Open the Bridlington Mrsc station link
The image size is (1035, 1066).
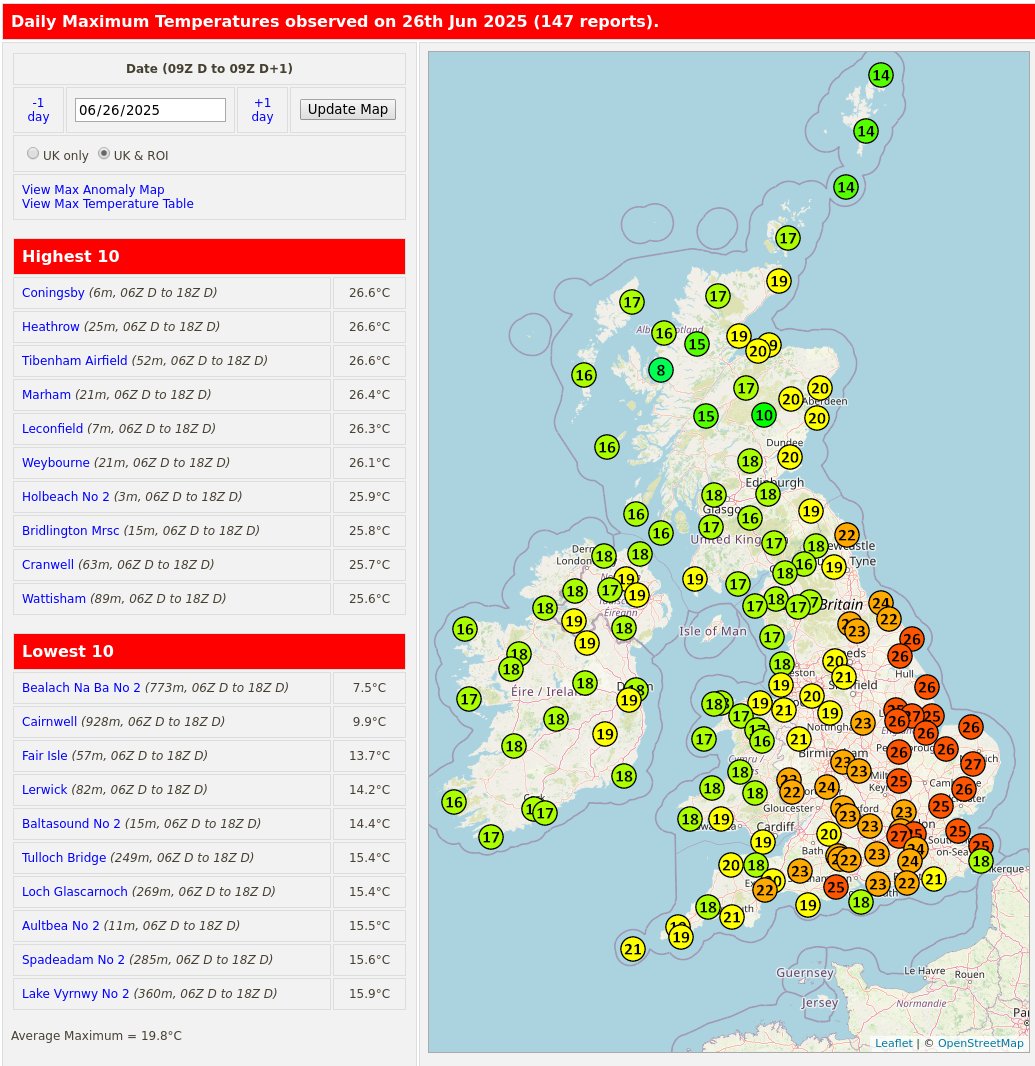(70, 530)
